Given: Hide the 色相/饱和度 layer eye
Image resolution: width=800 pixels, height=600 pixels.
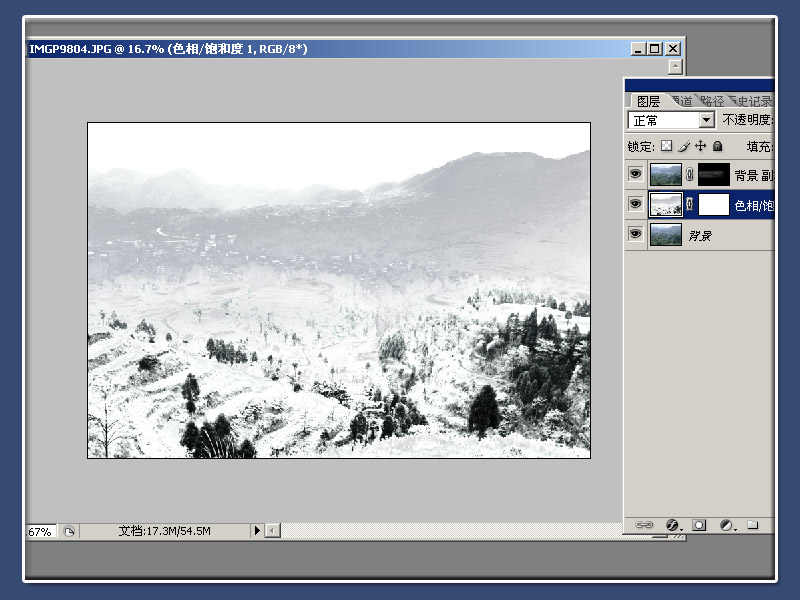Looking at the screenshot, I should (635, 204).
